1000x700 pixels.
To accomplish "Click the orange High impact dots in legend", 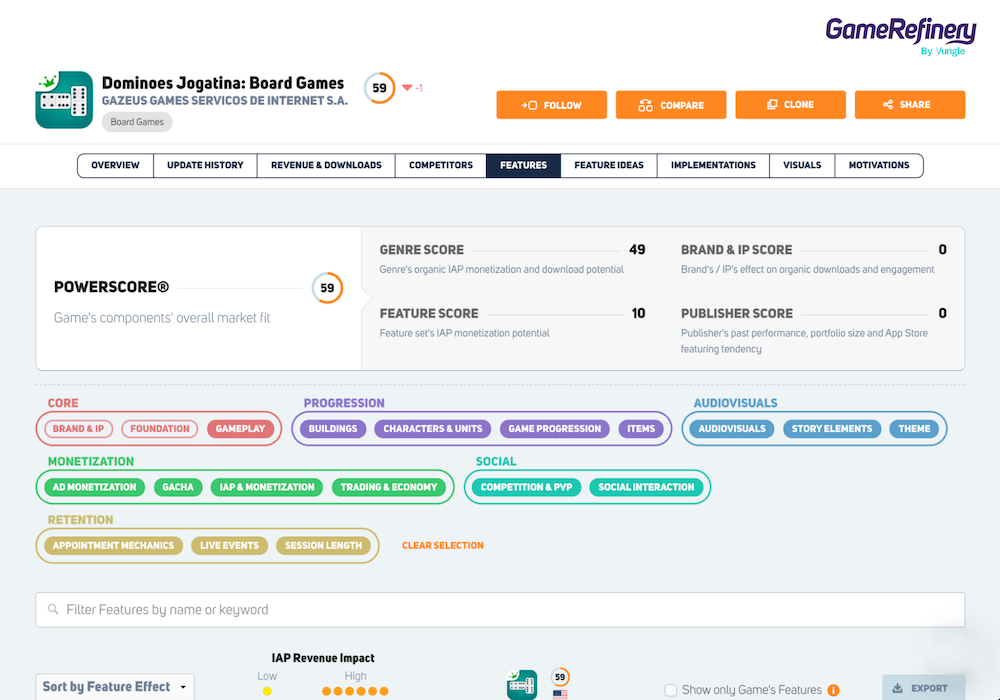I will click(355, 691).
